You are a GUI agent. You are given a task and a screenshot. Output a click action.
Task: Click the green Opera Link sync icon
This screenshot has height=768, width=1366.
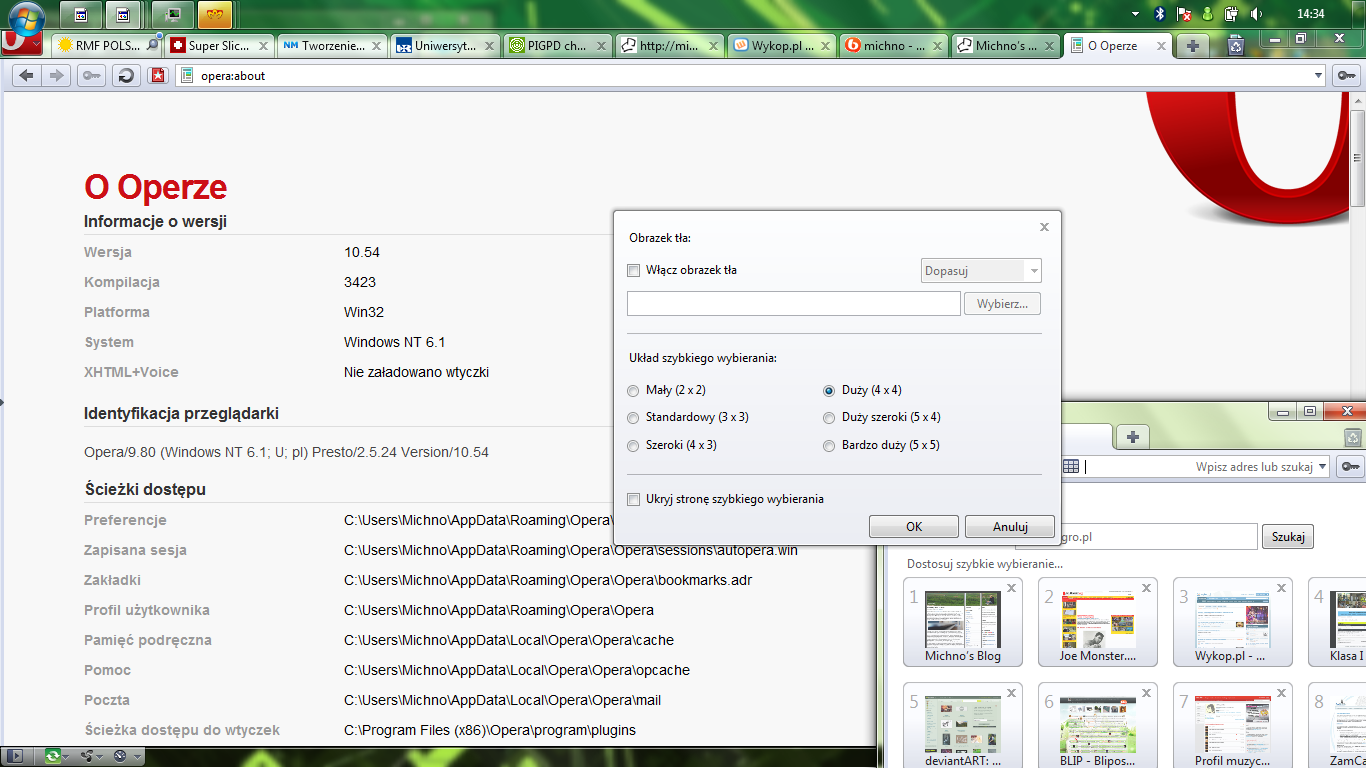click(x=51, y=756)
